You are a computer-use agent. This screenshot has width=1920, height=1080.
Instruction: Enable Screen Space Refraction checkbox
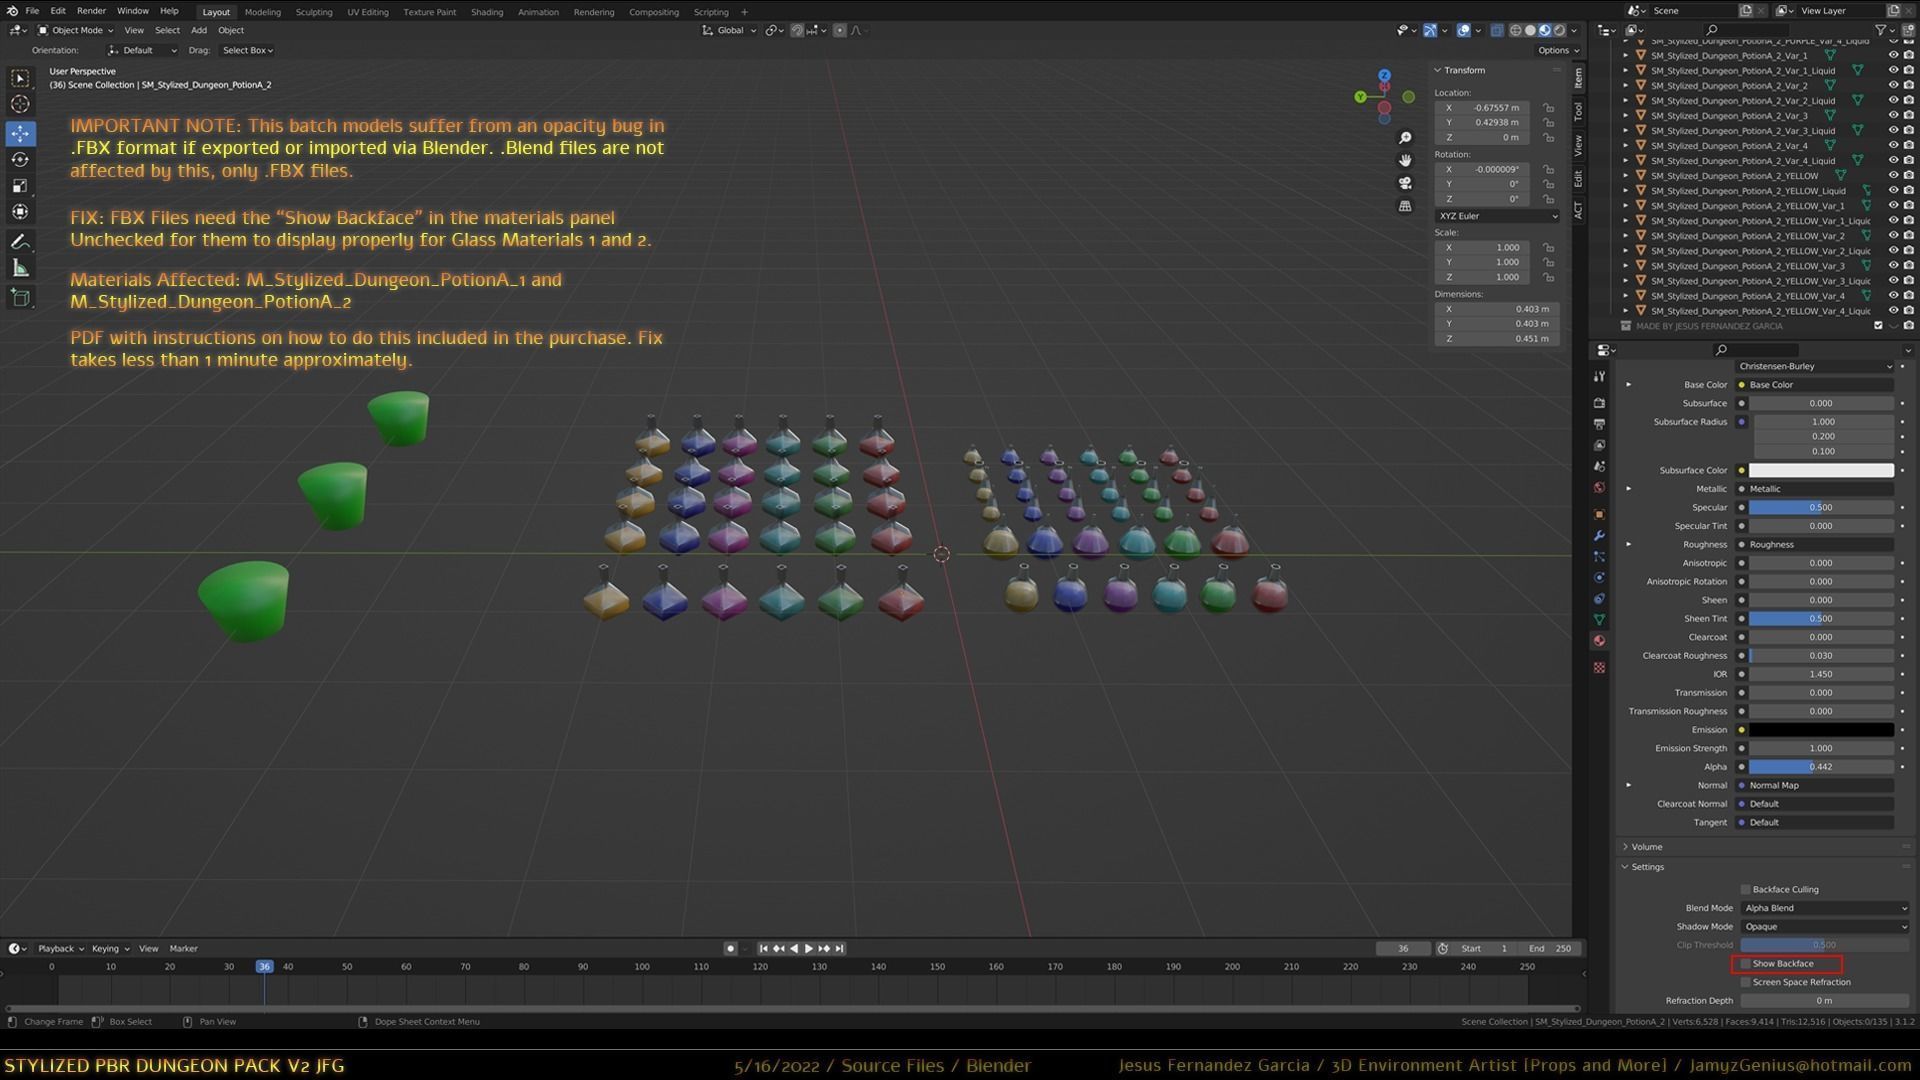point(1746,982)
